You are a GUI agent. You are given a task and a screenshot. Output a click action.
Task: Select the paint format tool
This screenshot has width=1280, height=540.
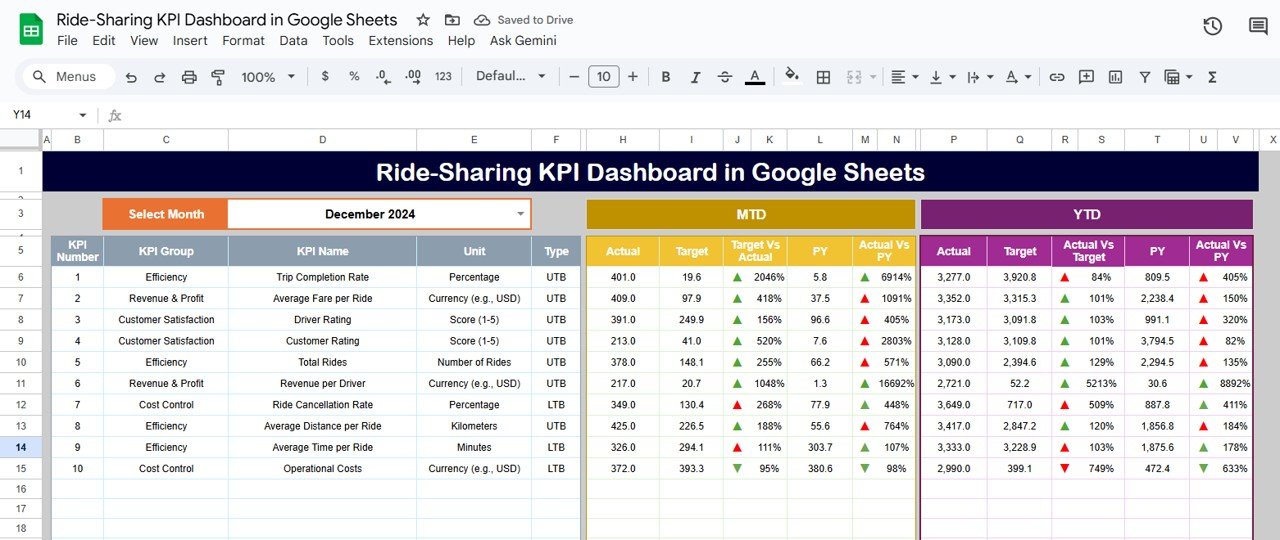(x=218, y=77)
